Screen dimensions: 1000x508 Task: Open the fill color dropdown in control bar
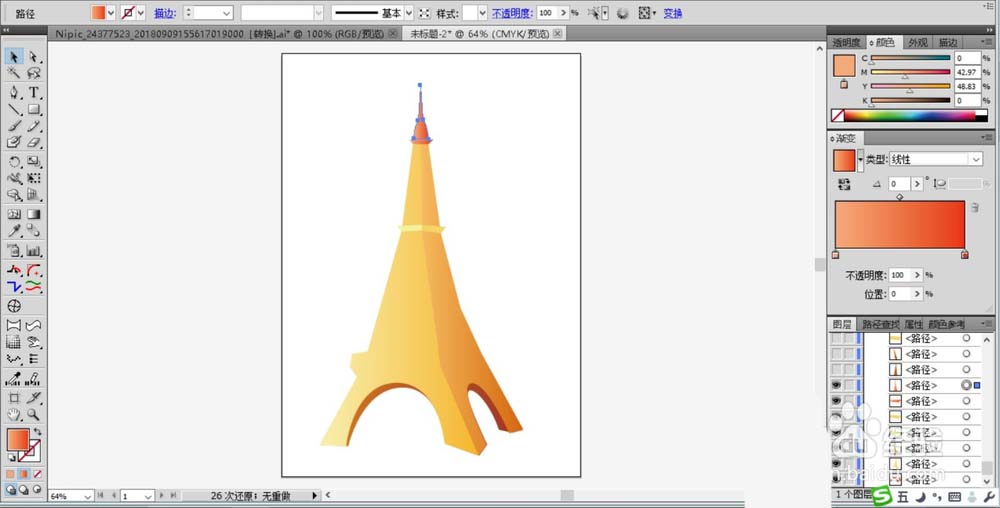tap(111, 13)
